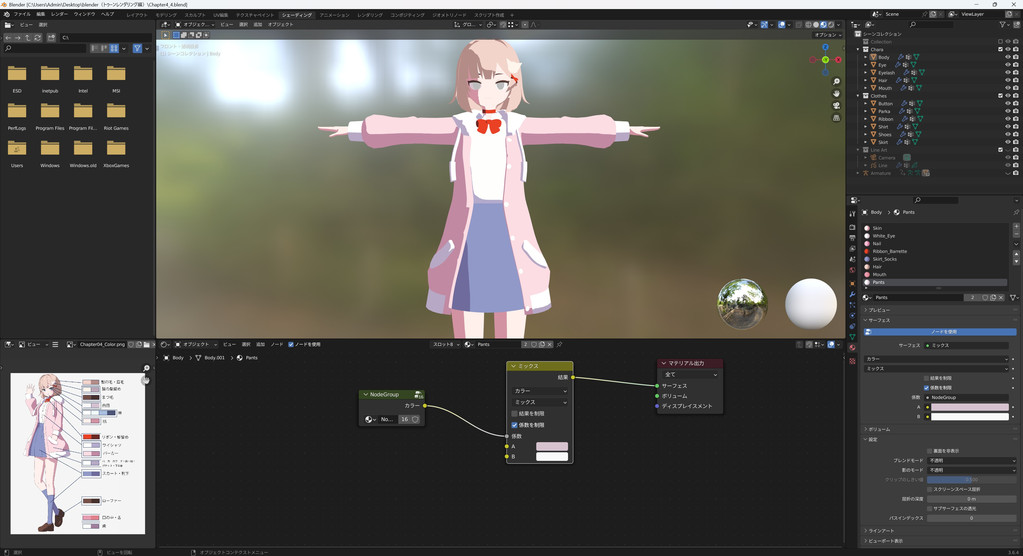
Task: Click the zoom magnifier icon in 3D viewport
Action: point(836,82)
